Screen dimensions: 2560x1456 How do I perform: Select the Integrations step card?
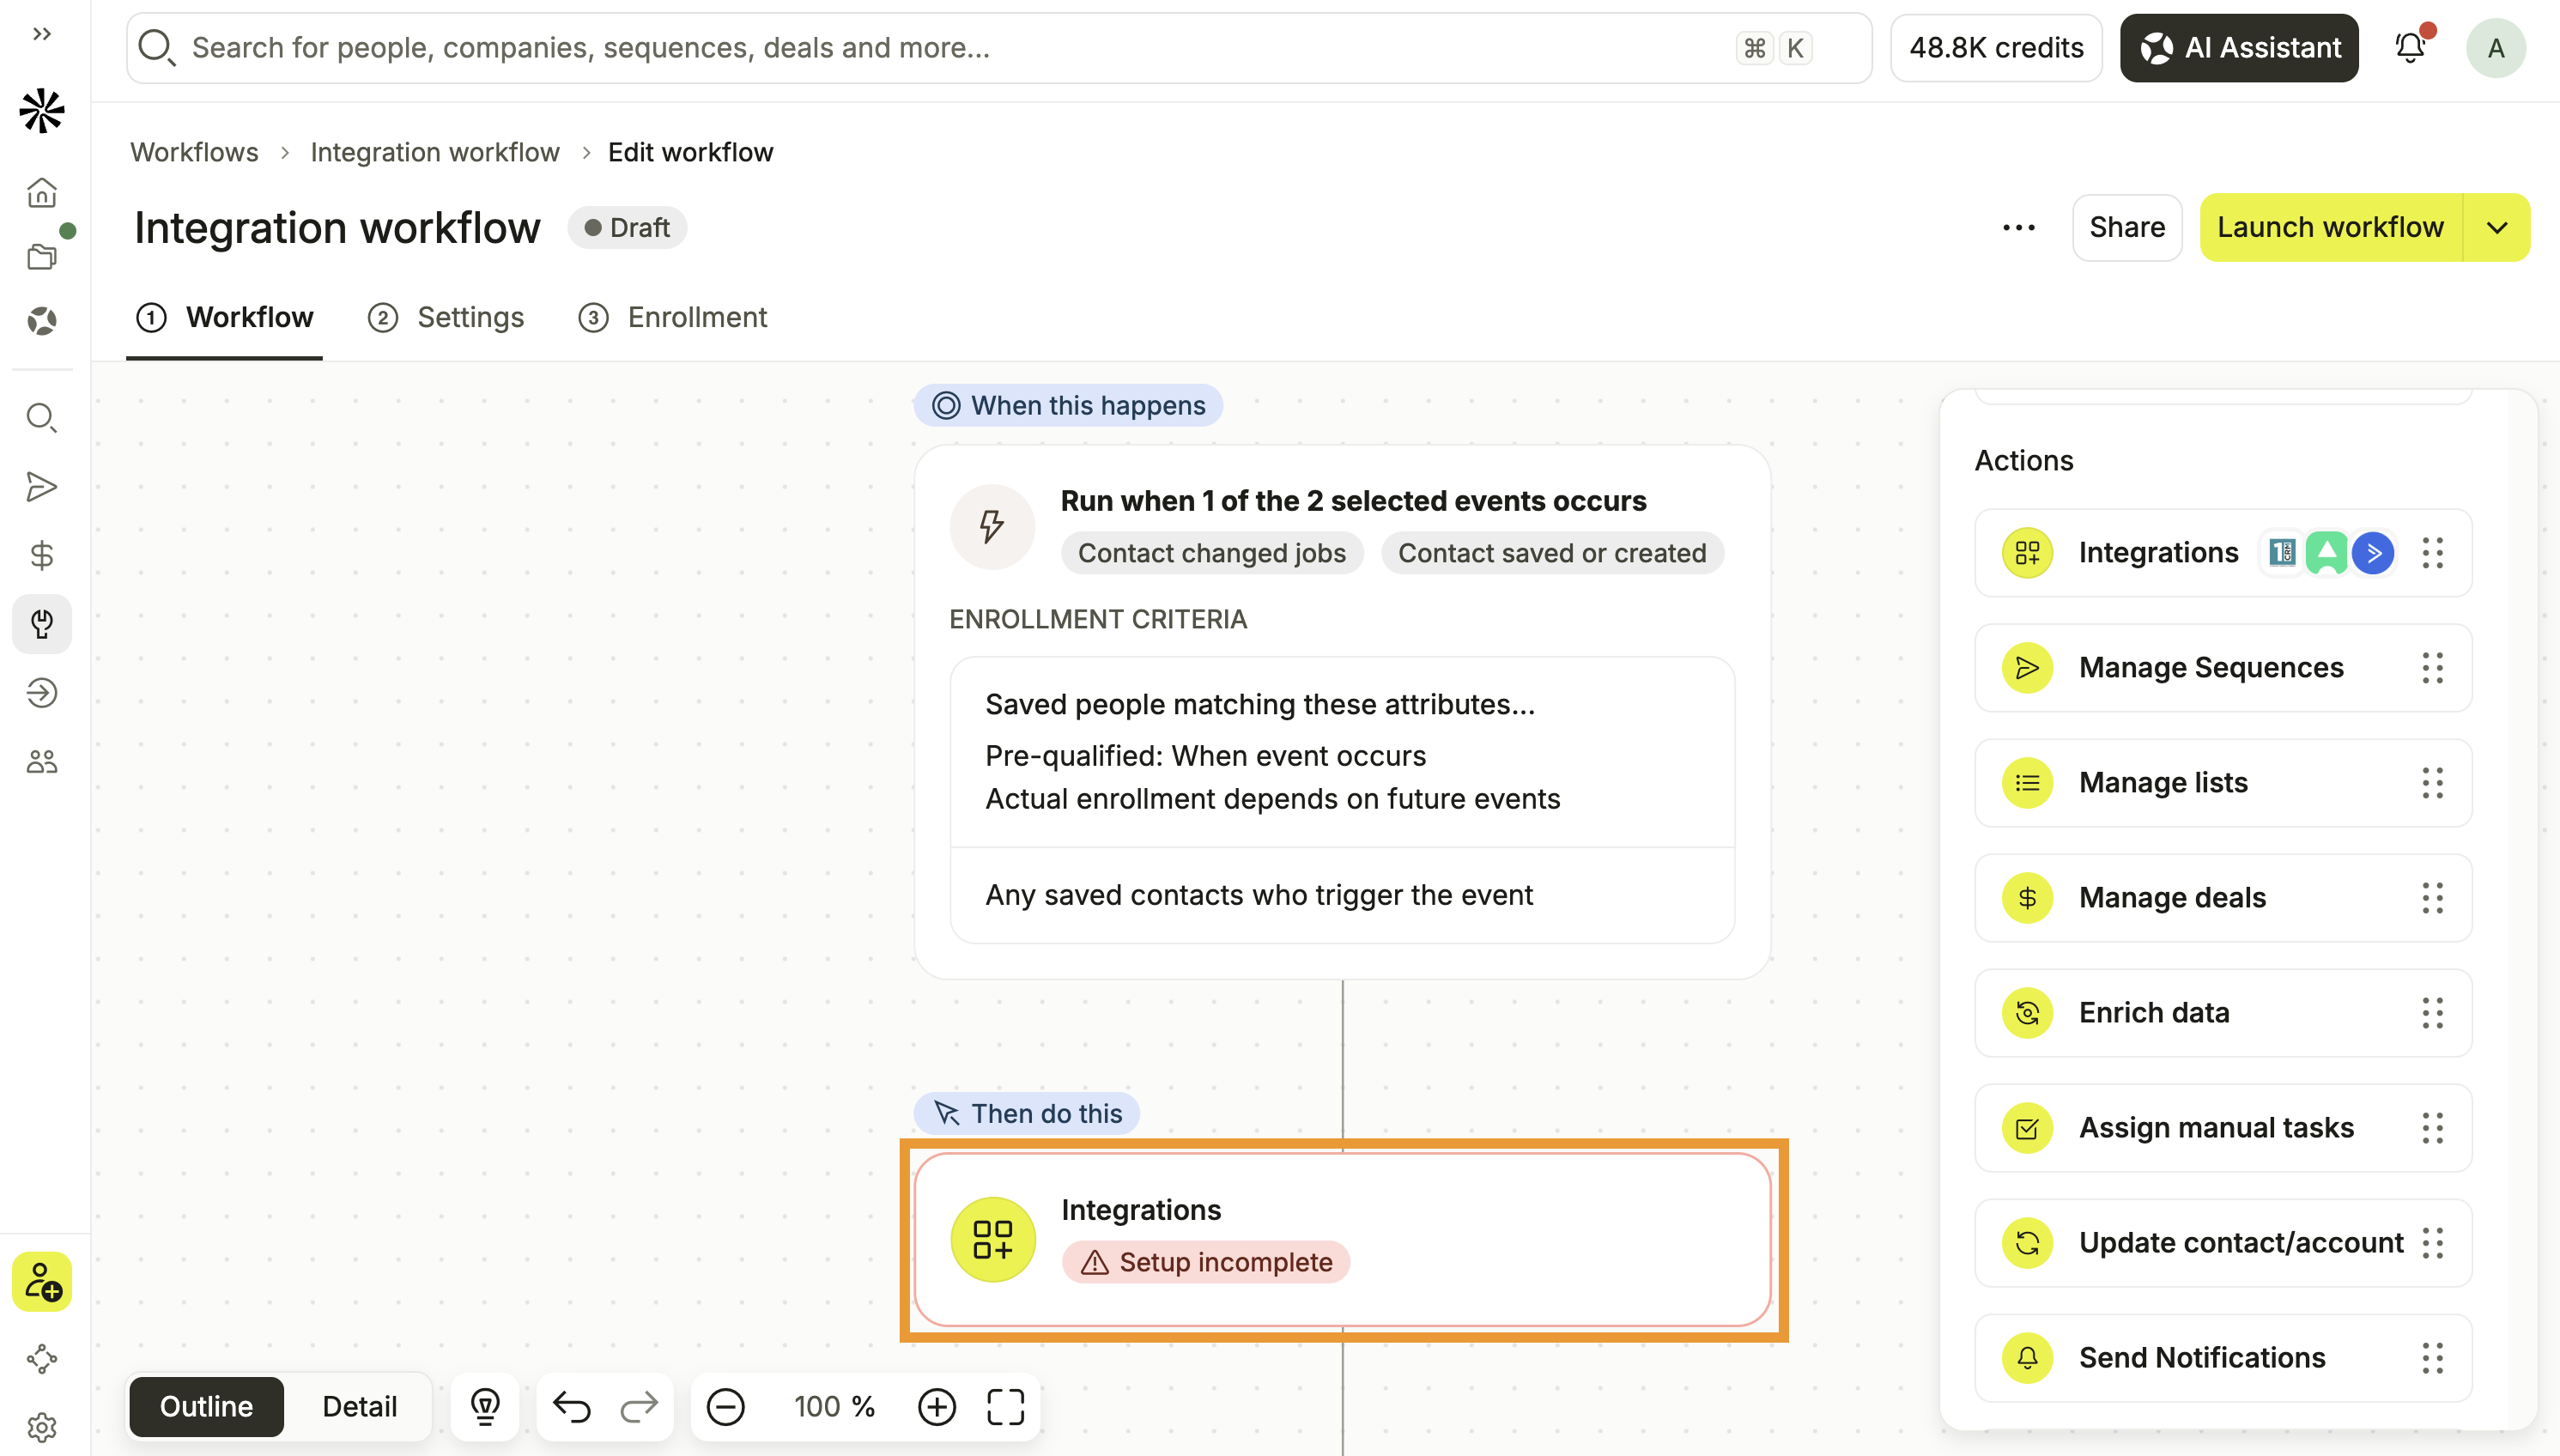click(x=1343, y=1240)
